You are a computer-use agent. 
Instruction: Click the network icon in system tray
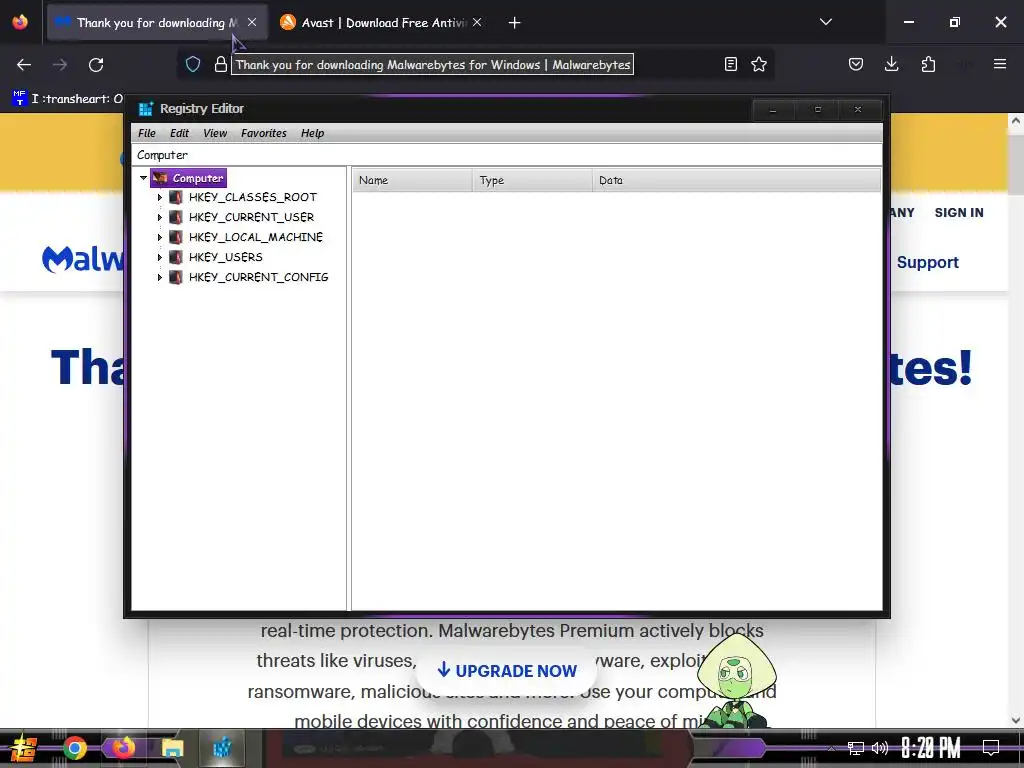pyautogui.click(x=856, y=748)
